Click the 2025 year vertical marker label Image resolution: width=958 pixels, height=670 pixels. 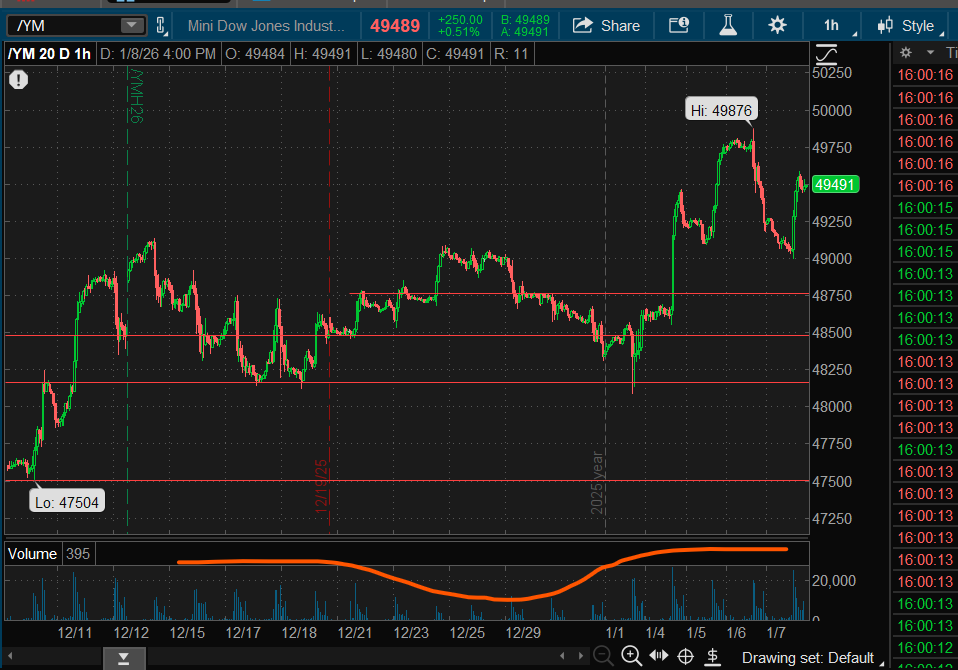tap(597, 482)
